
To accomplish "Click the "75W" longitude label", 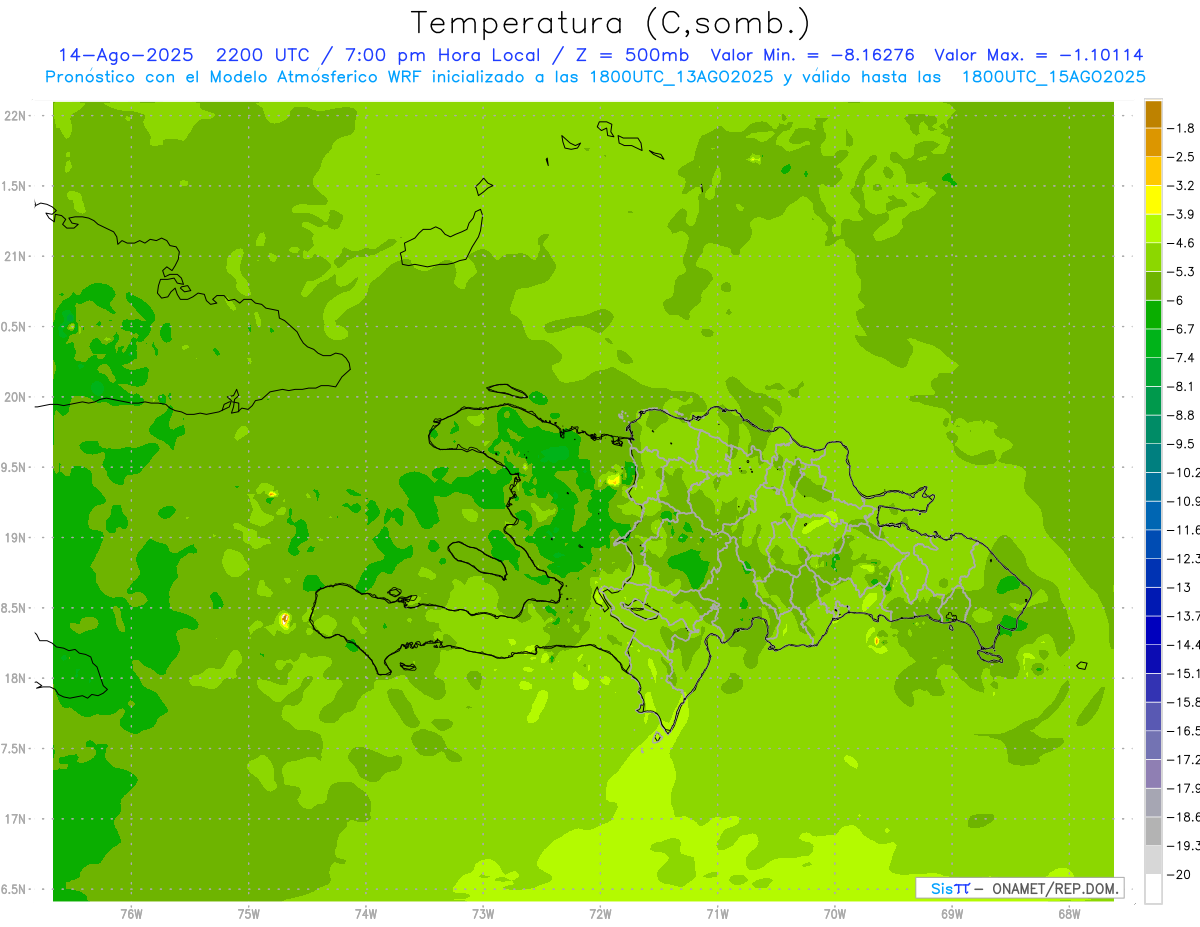I will pos(248,913).
